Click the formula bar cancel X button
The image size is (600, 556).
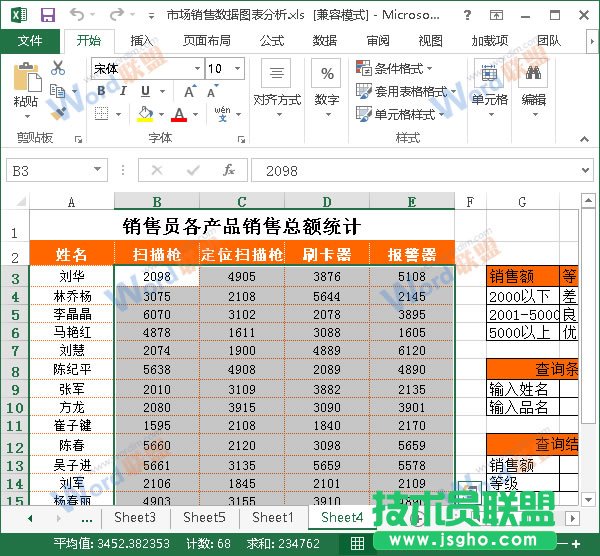(157, 170)
